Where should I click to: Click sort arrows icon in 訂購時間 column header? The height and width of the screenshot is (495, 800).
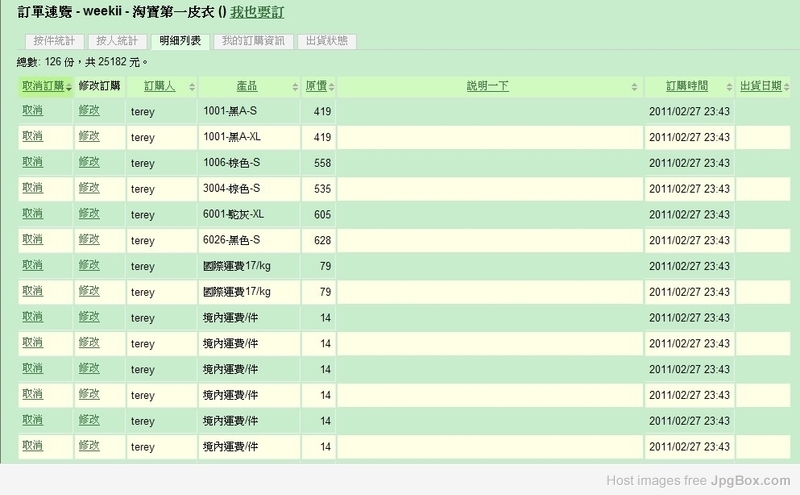tap(731, 87)
